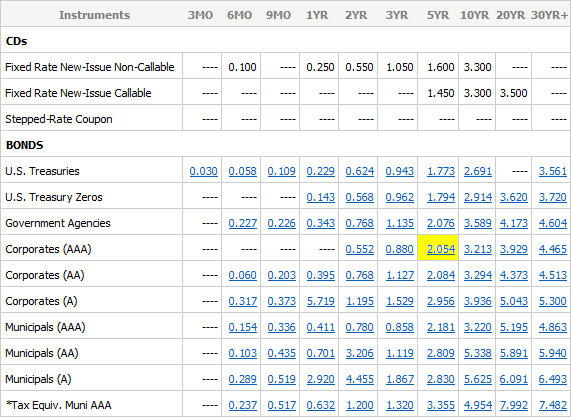
Task: Open the Municipals (AAA) 20YR yield 5.195
Action: pyautogui.click(x=513, y=327)
